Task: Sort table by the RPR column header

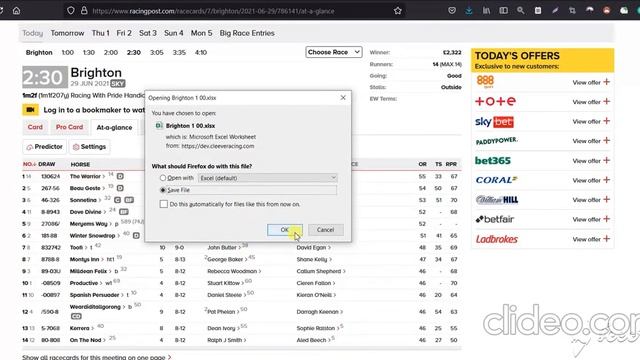Action: tap(451, 164)
